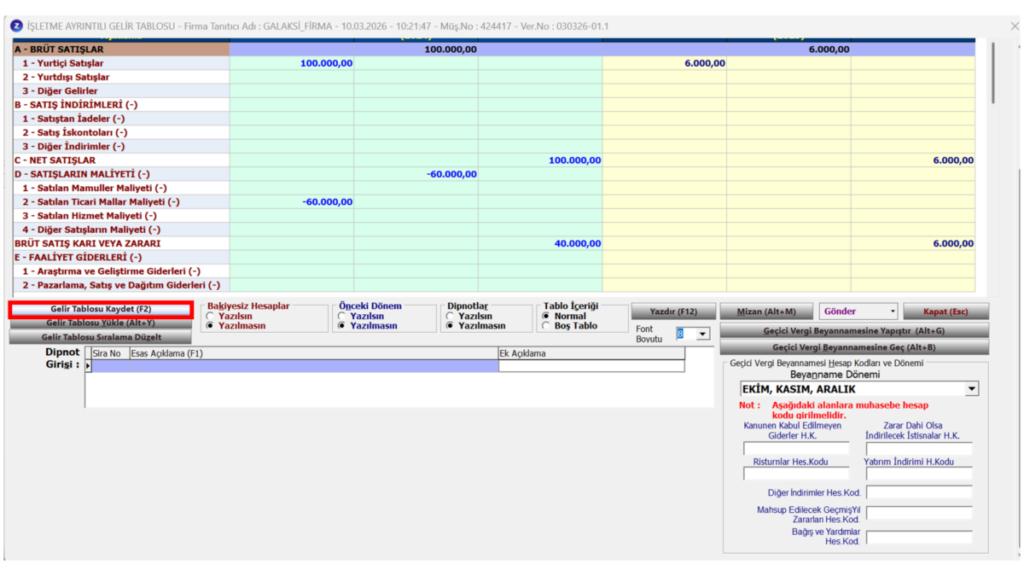Click the Kapat (Esc) button
The width and height of the screenshot is (1024, 576).
946,312
